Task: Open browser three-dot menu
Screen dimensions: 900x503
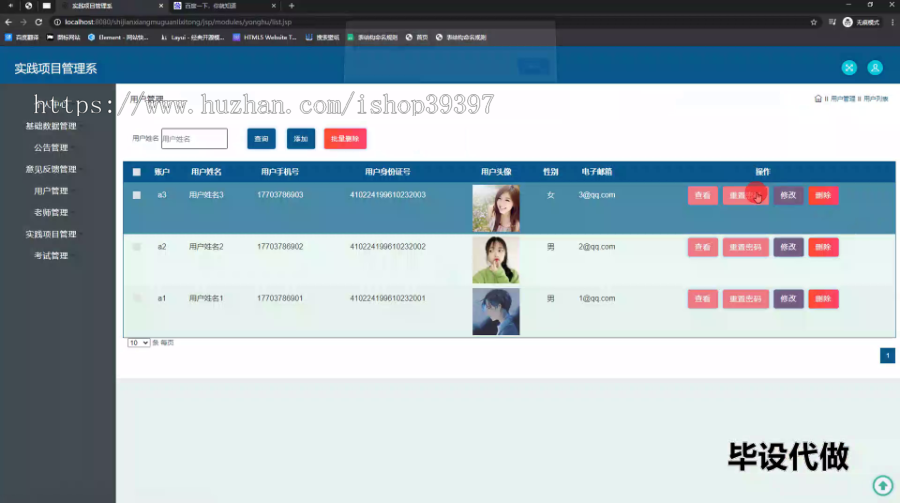Action: click(x=893, y=22)
